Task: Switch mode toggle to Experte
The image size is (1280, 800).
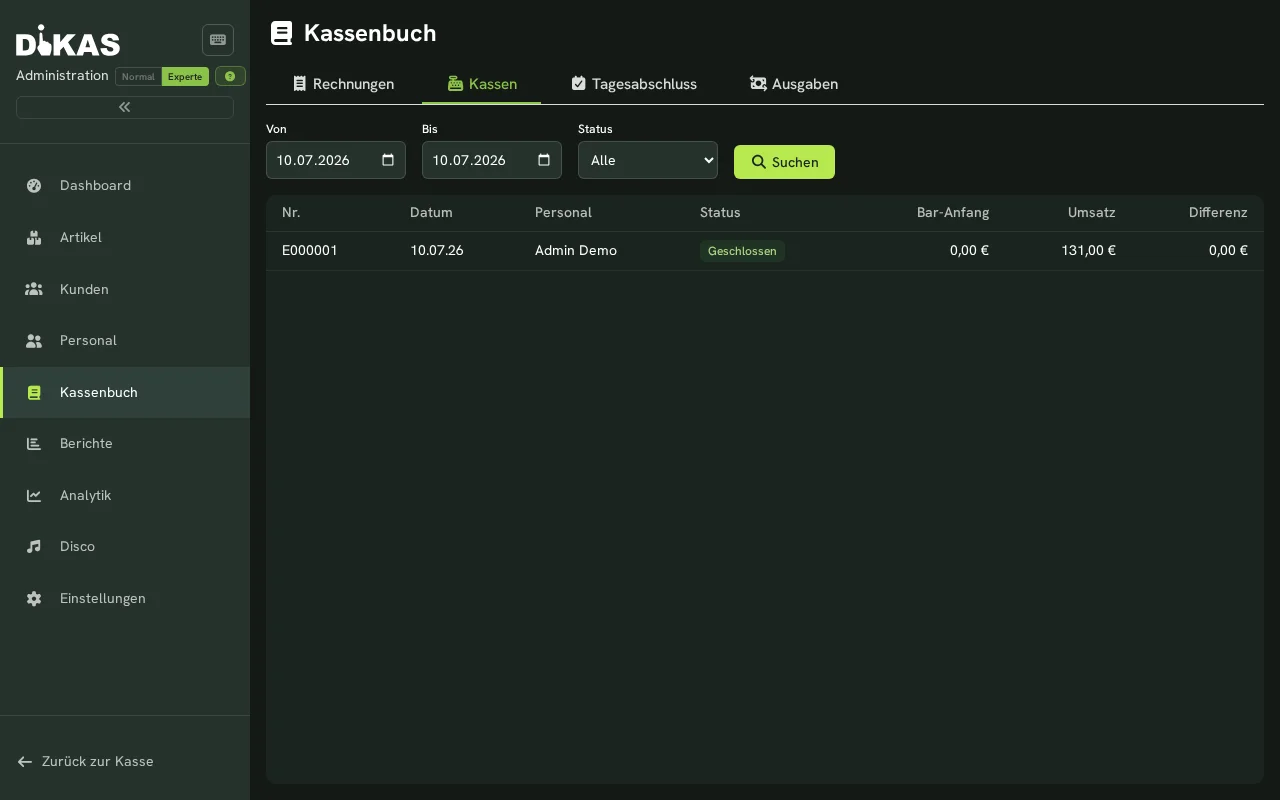Action: [185, 77]
